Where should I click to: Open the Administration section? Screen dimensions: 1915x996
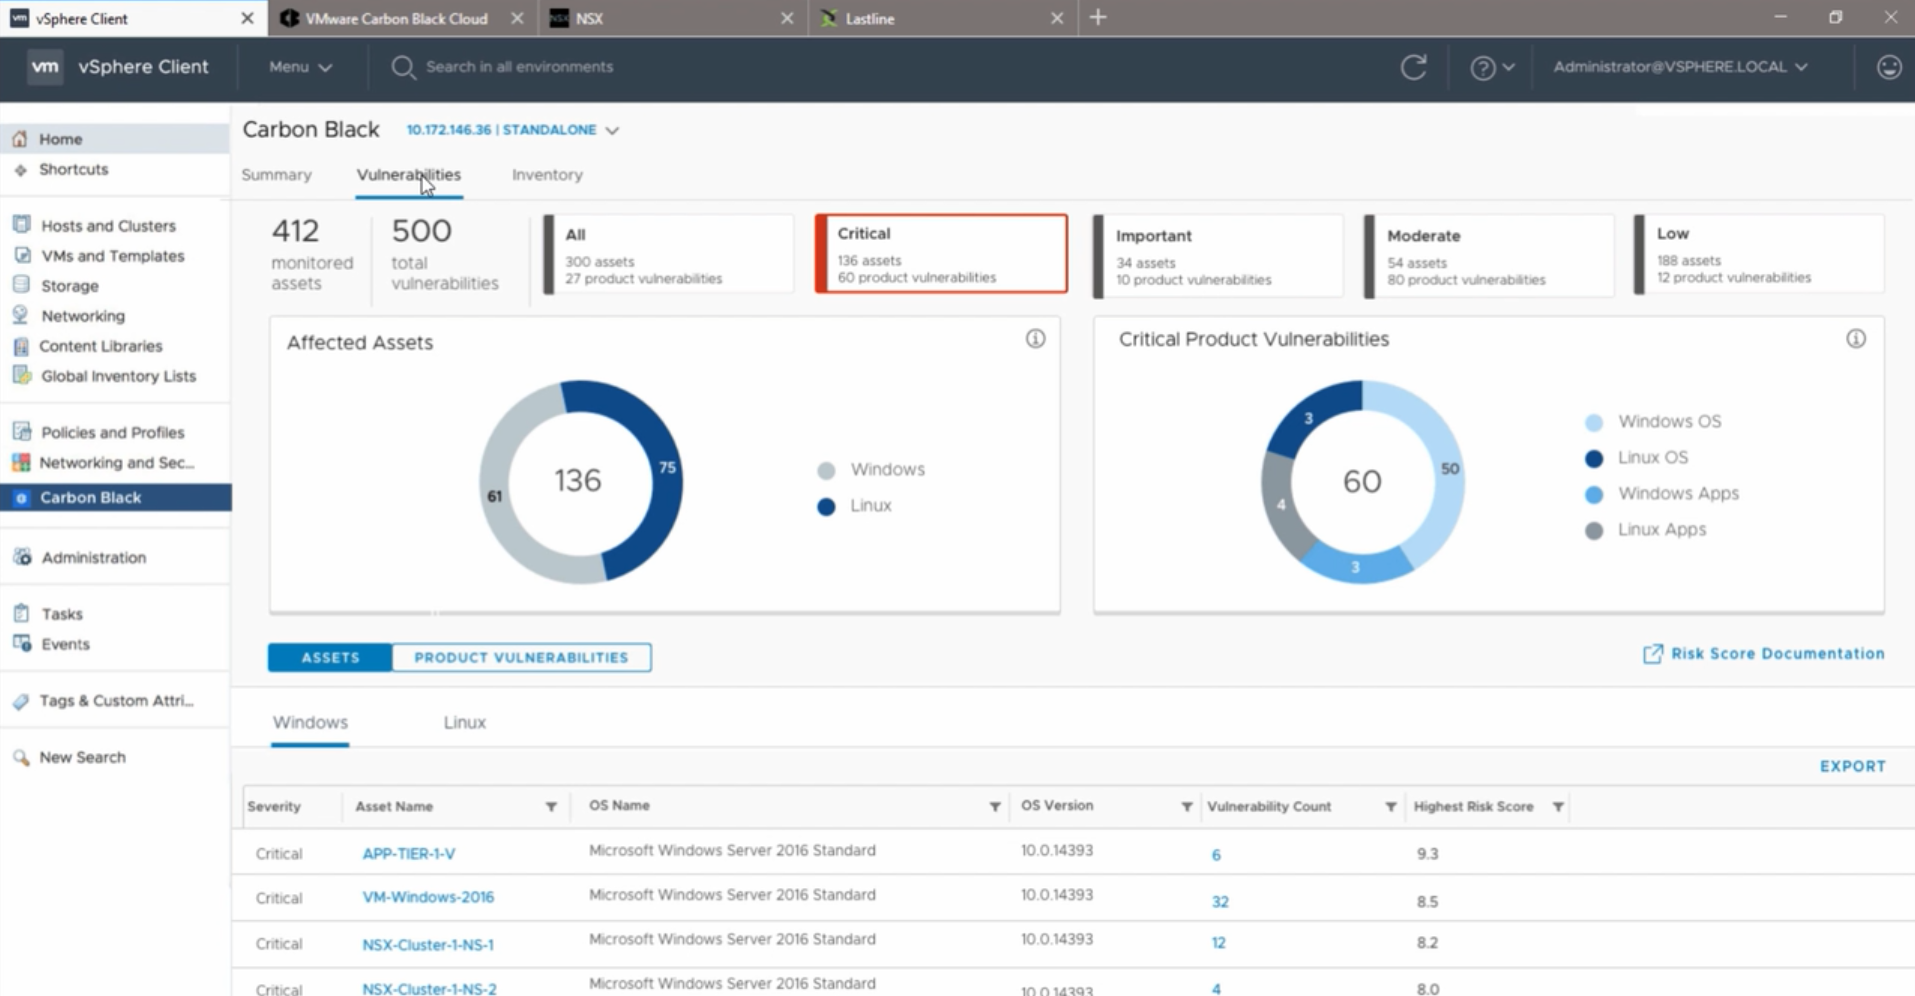[x=93, y=557]
